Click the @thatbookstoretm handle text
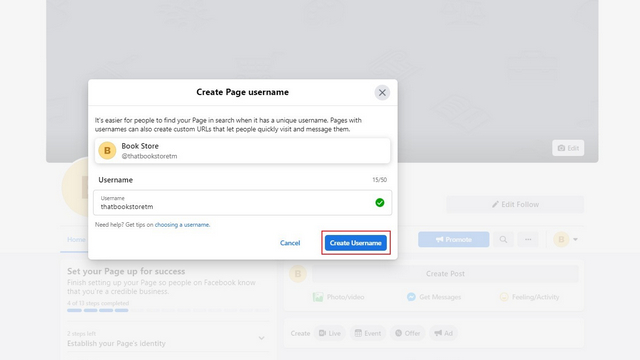The height and width of the screenshot is (360, 640). [x=149, y=156]
